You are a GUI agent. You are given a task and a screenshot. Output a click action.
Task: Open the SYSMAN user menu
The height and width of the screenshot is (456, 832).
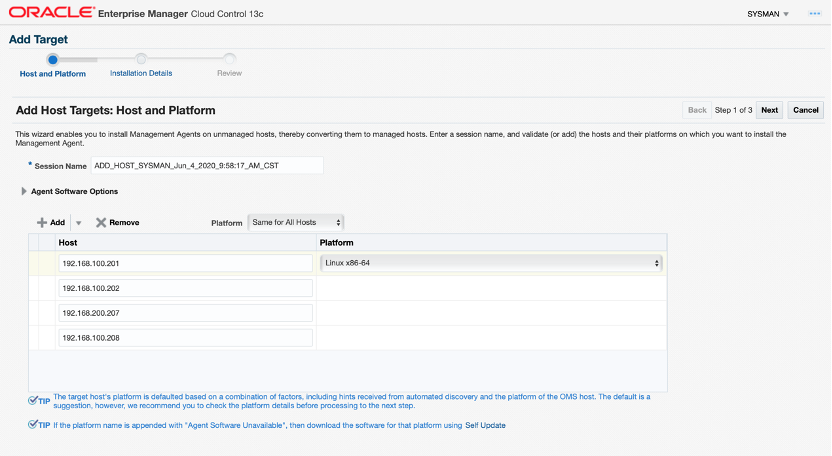pos(768,14)
